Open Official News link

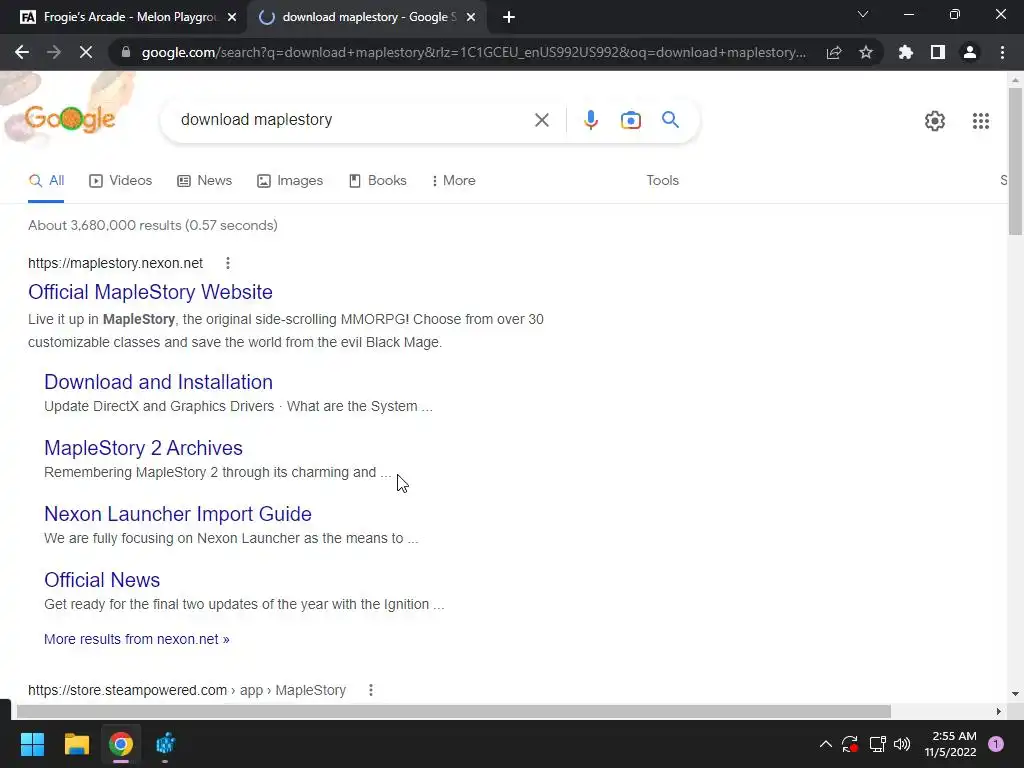click(102, 580)
